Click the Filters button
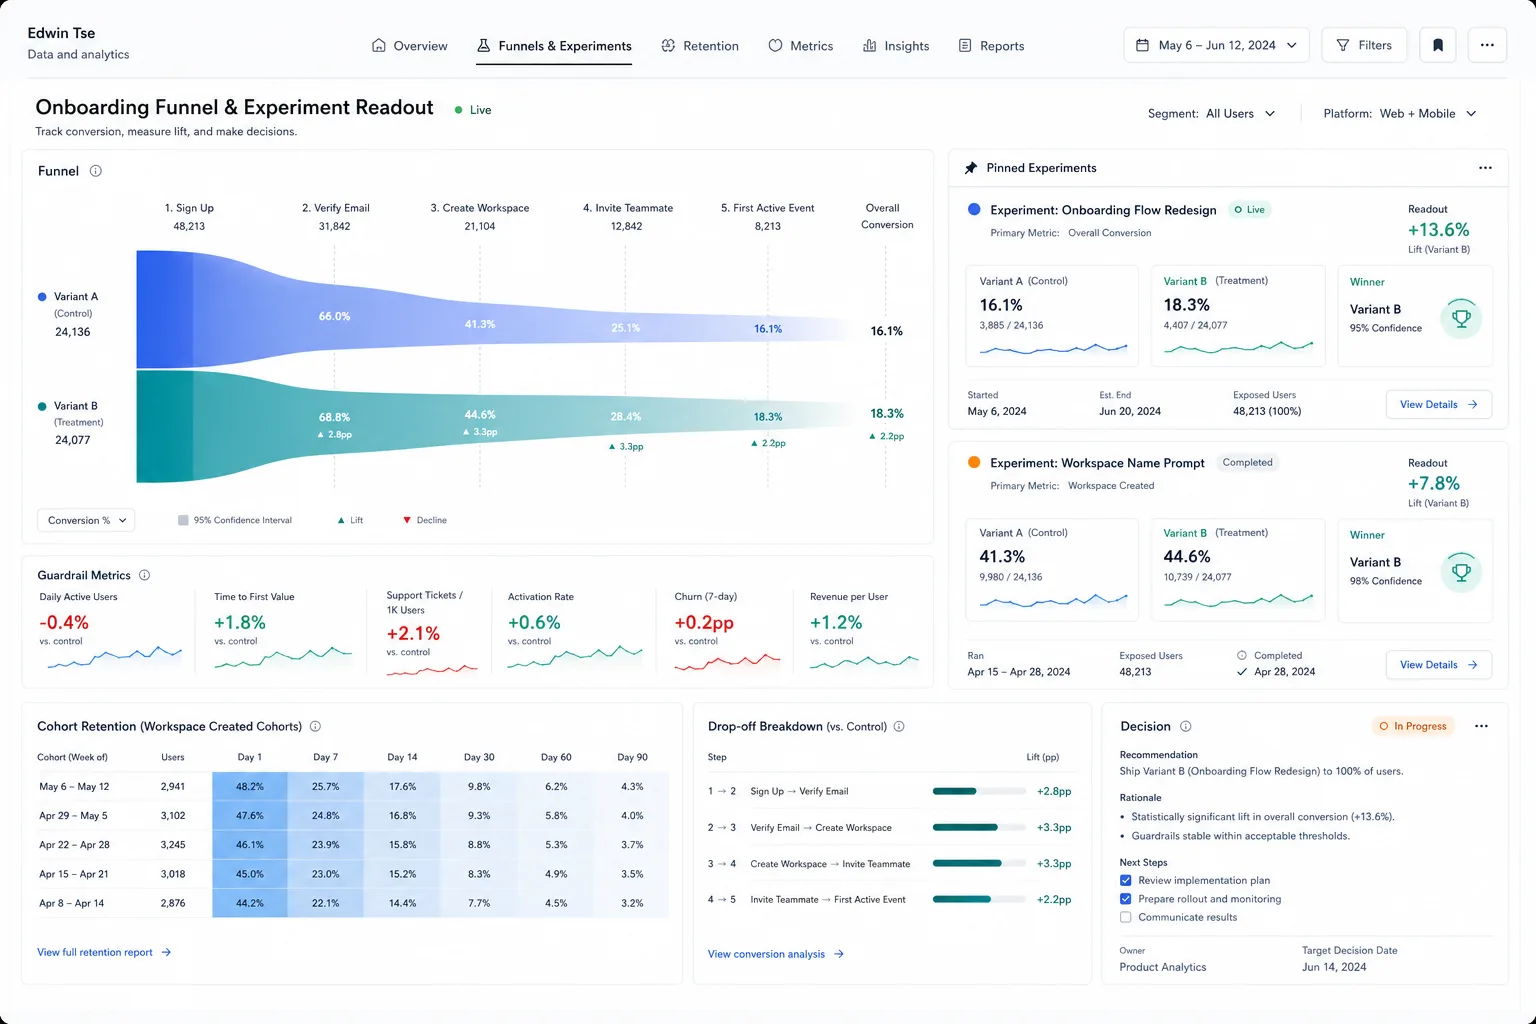The width and height of the screenshot is (1536, 1024). click(1364, 45)
